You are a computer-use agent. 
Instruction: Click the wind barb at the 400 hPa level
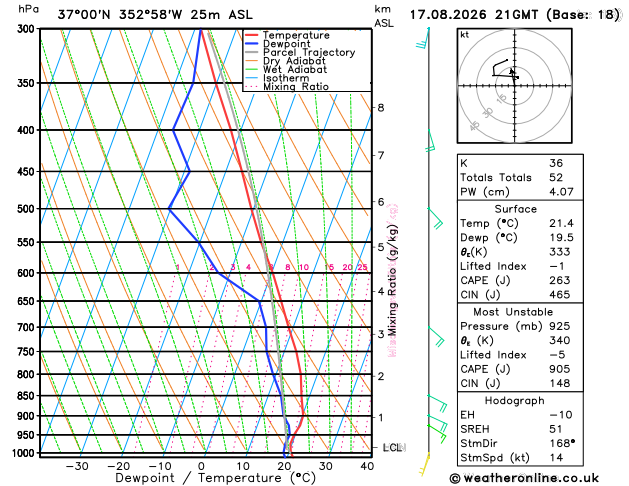click(430, 140)
